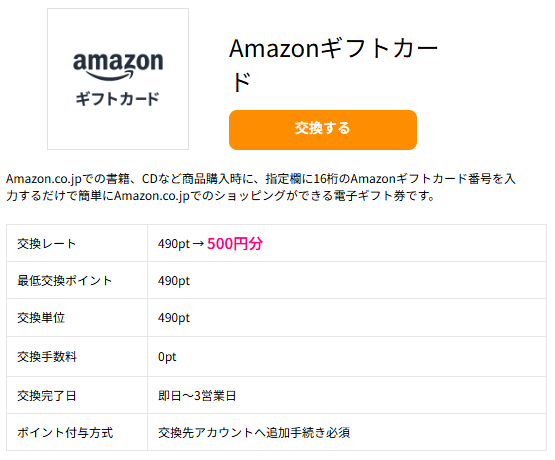Click the 即日〜3営業日 completion value
Viewport: 555px width, 460px height.
197,395
